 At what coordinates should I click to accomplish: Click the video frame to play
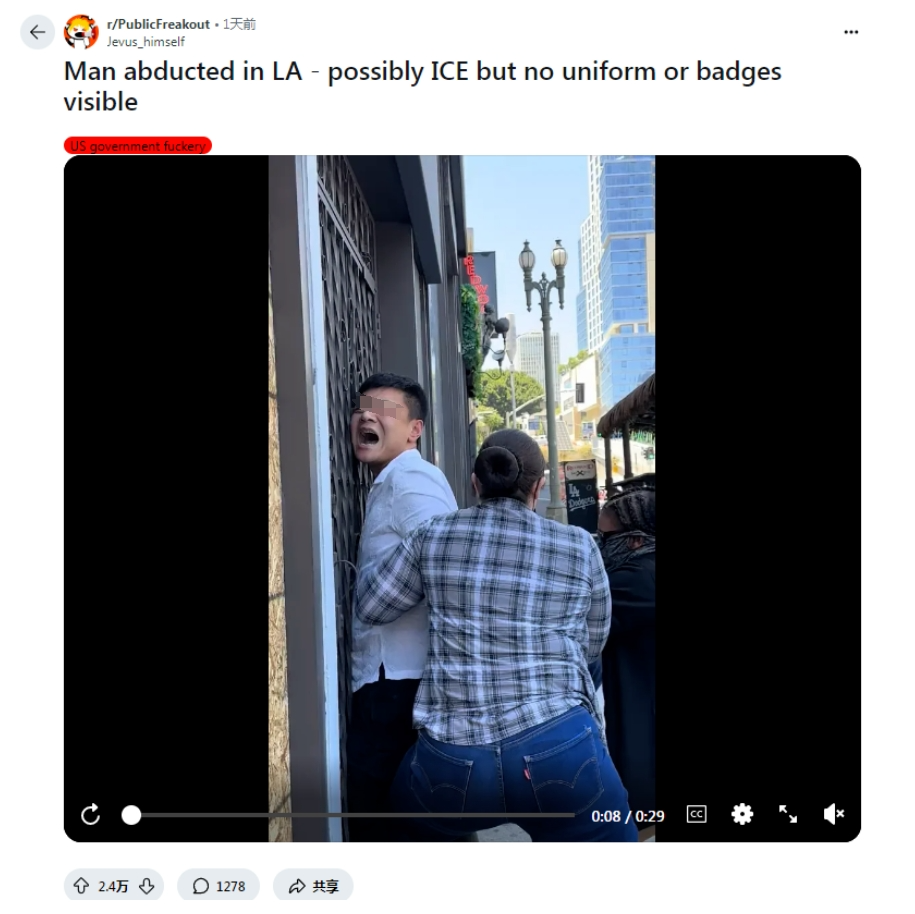(x=462, y=467)
